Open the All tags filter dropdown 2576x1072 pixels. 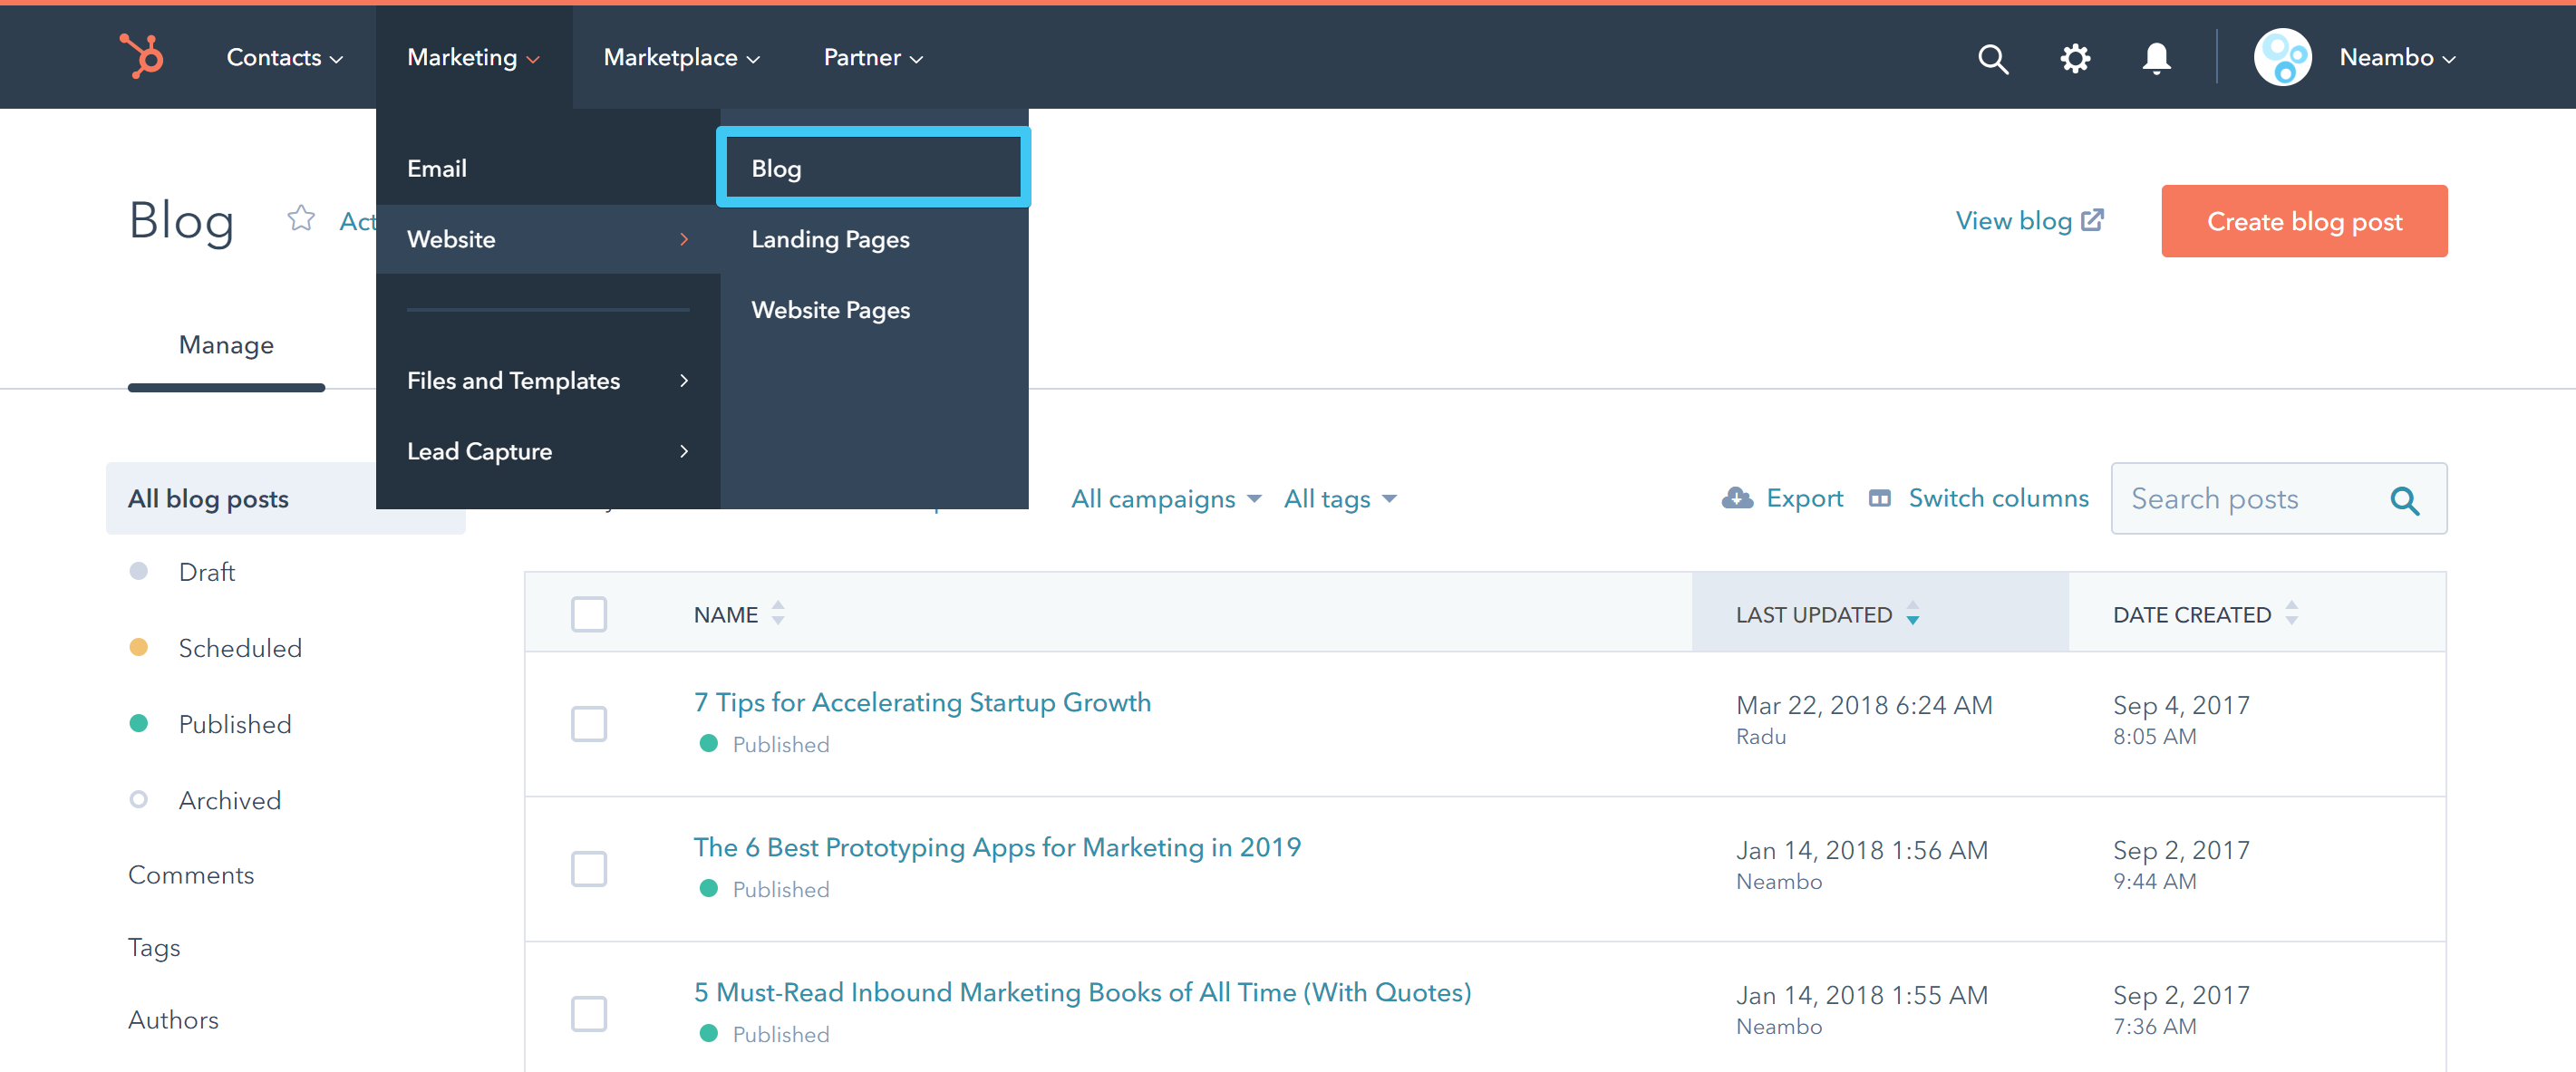point(1339,498)
